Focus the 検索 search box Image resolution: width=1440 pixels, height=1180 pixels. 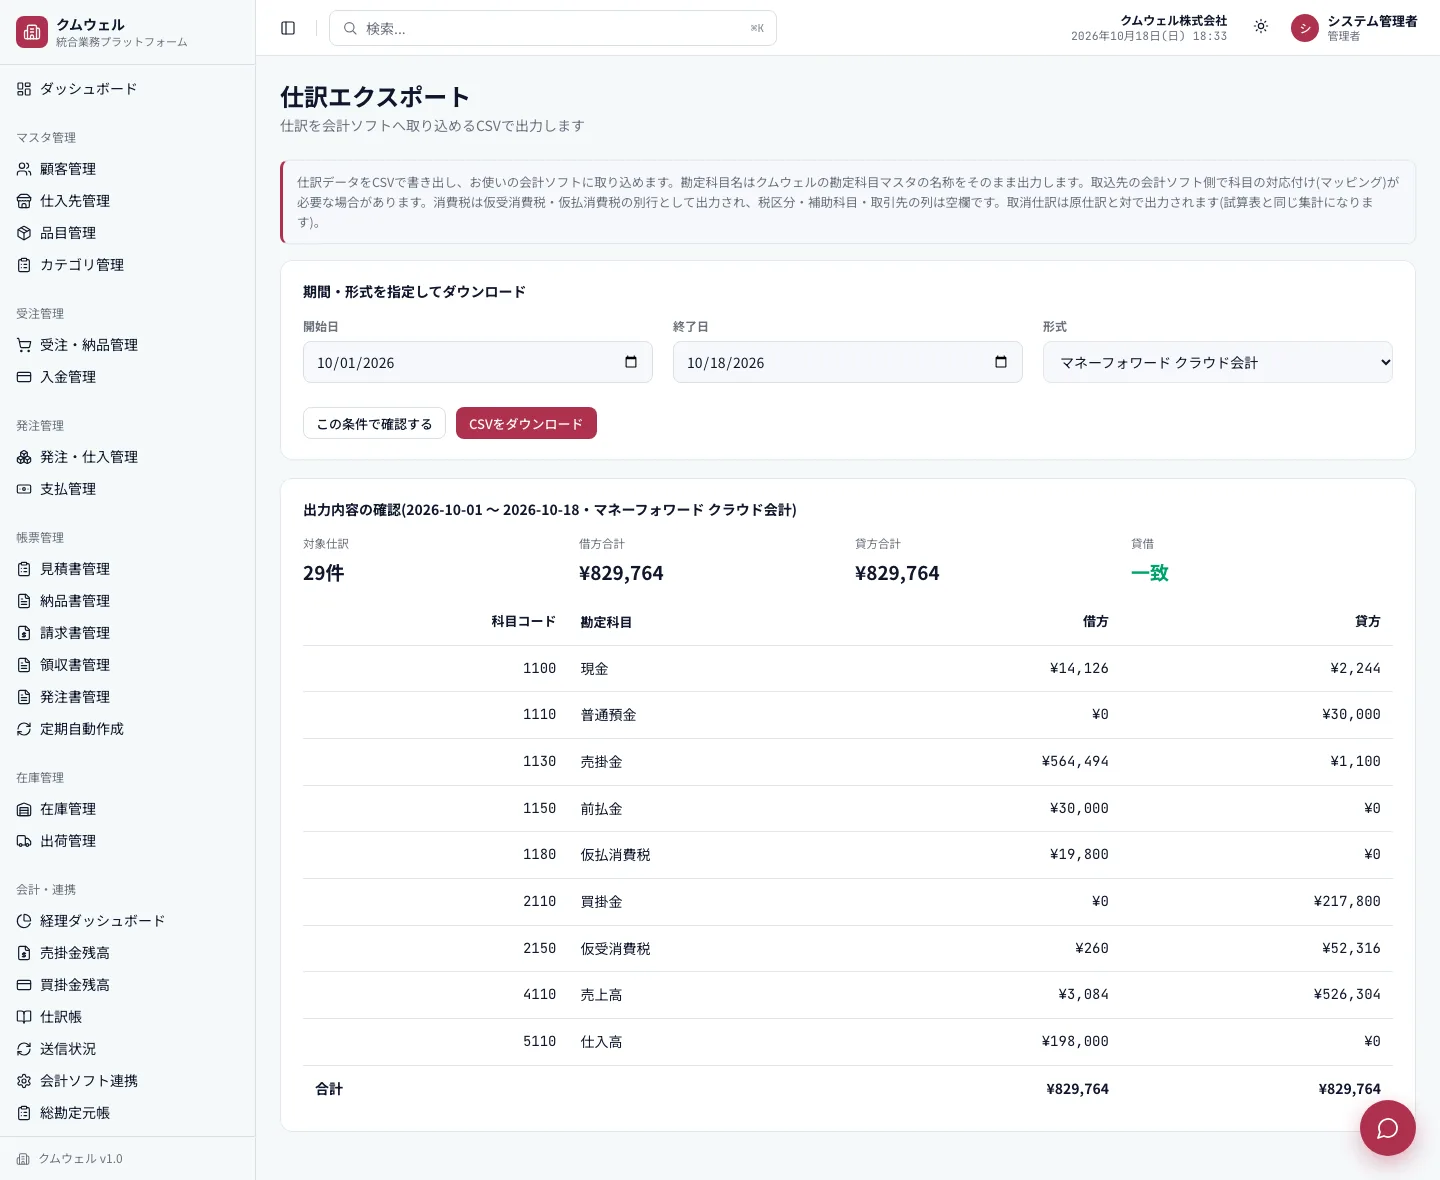552,28
